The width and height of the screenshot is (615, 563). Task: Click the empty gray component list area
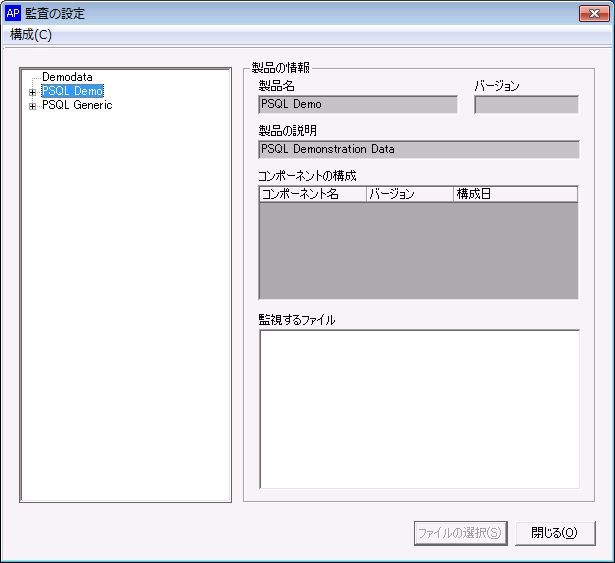pos(418,250)
